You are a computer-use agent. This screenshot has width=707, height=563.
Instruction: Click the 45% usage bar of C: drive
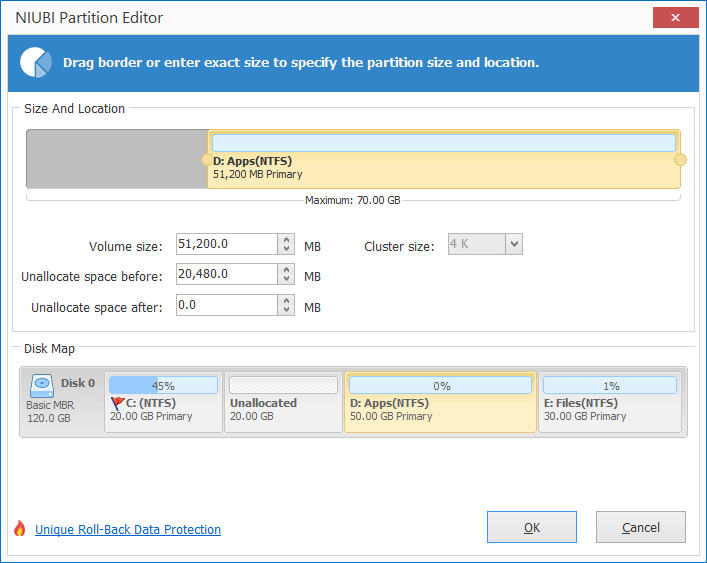click(163, 385)
